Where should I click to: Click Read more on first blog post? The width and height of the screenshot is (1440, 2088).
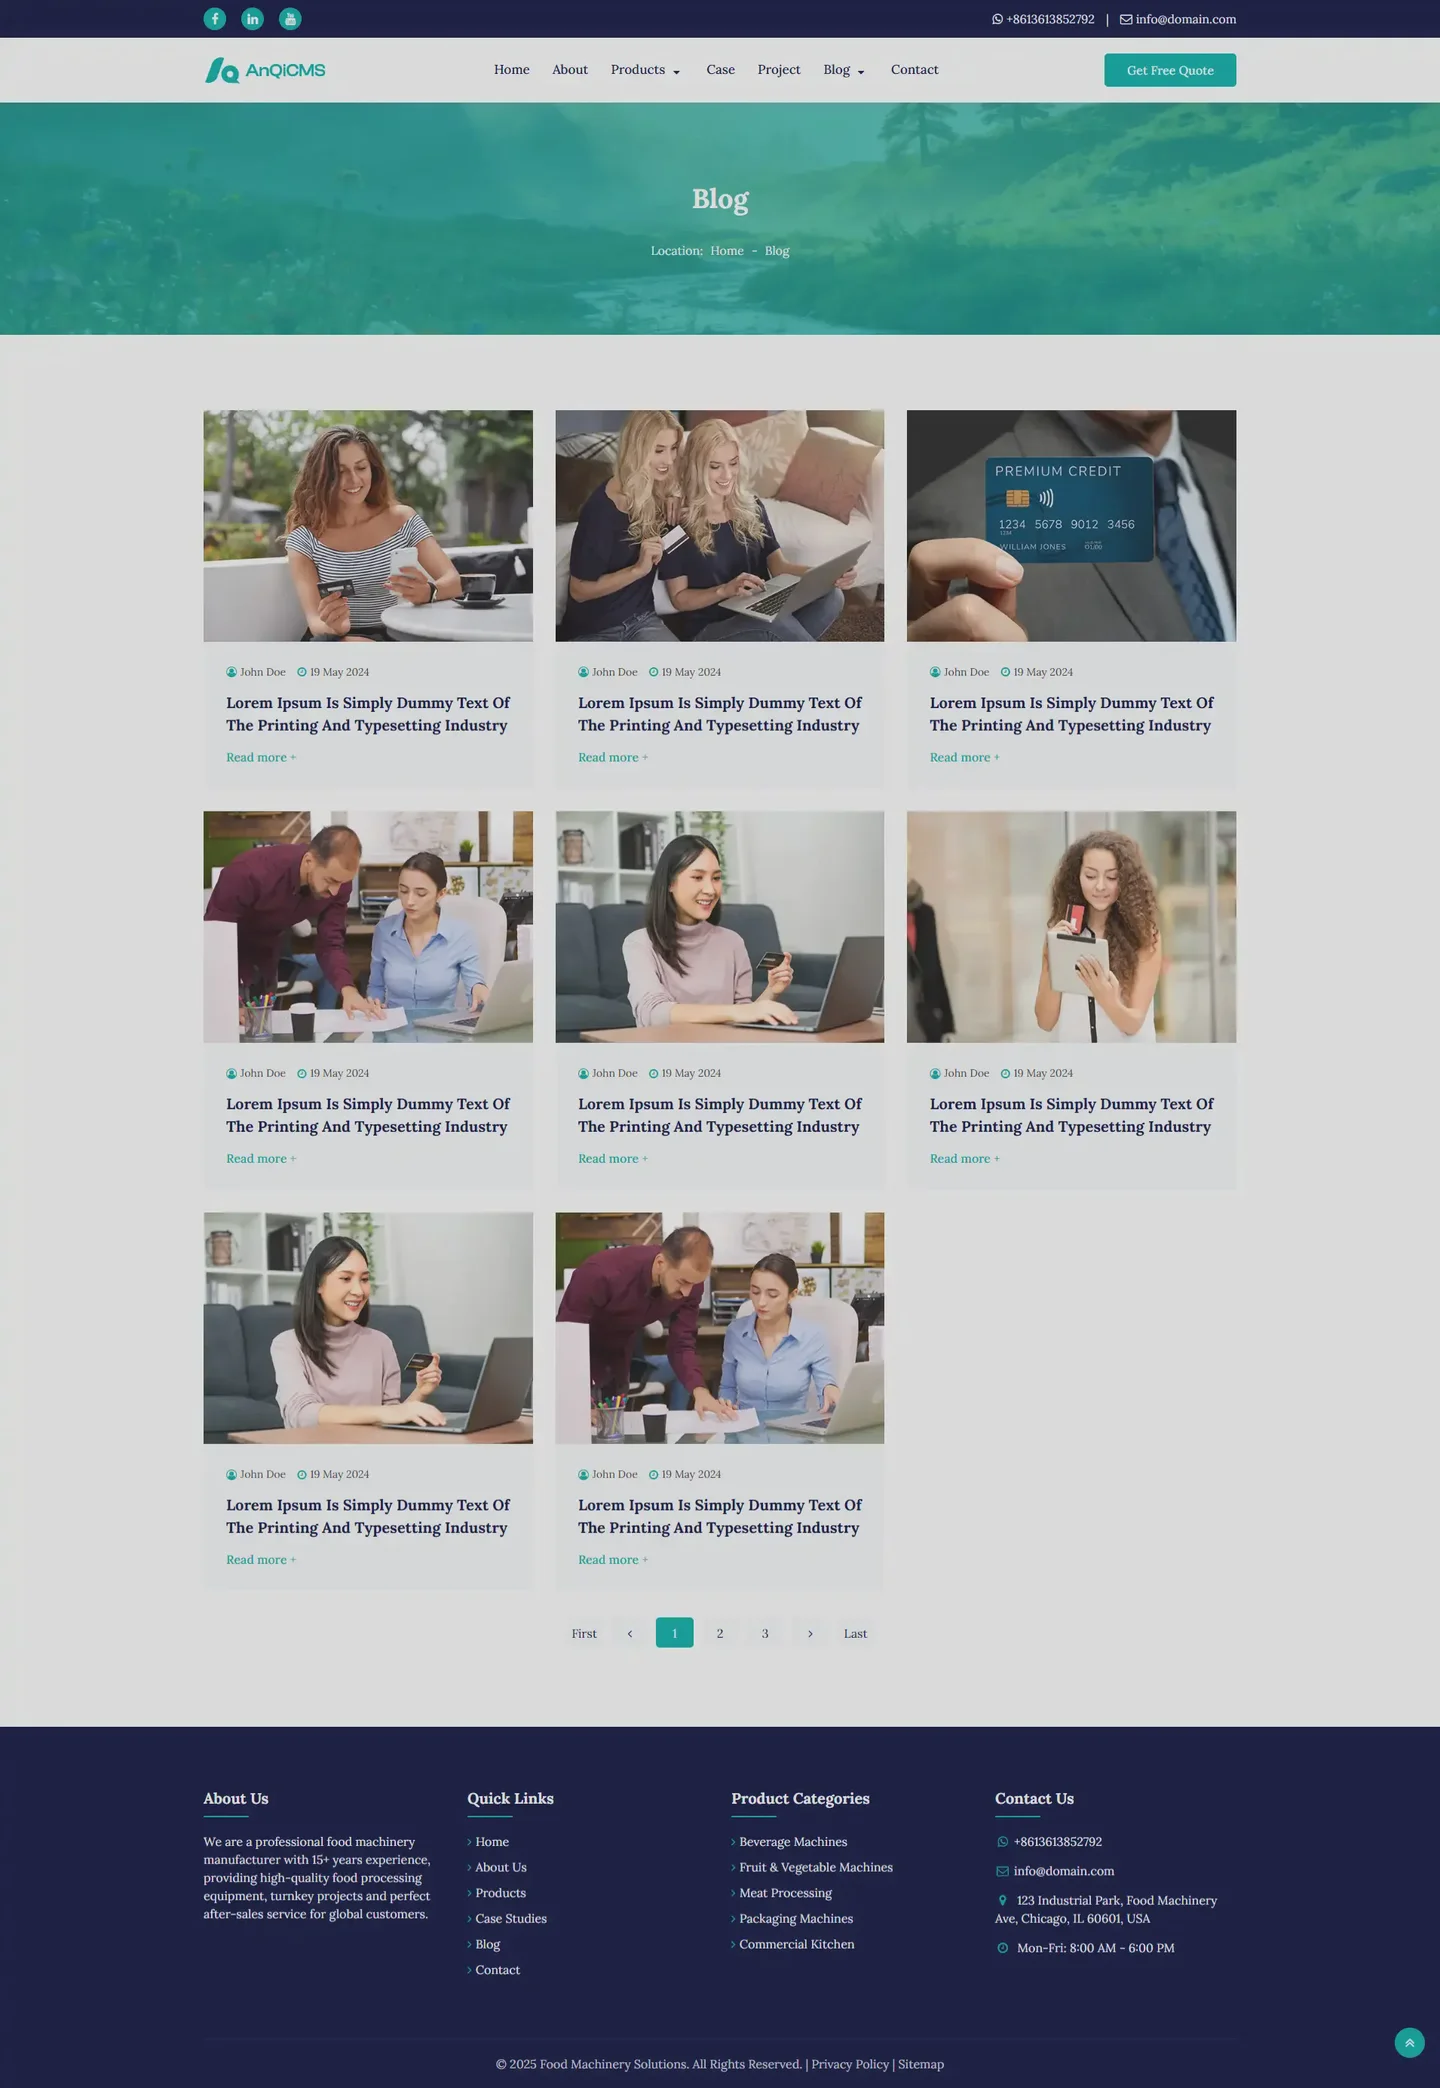[x=260, y=757]
